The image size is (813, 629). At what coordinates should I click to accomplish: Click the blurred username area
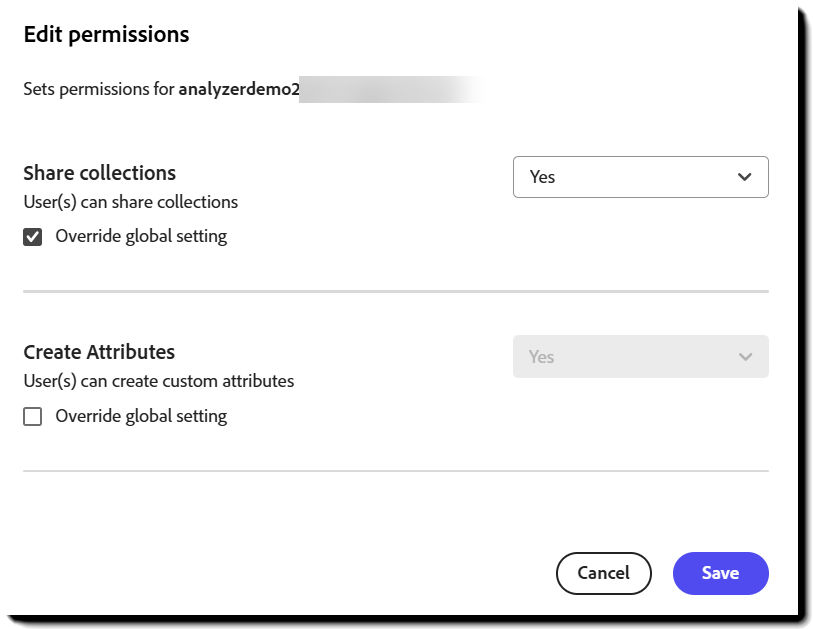(x=390, y=89)
